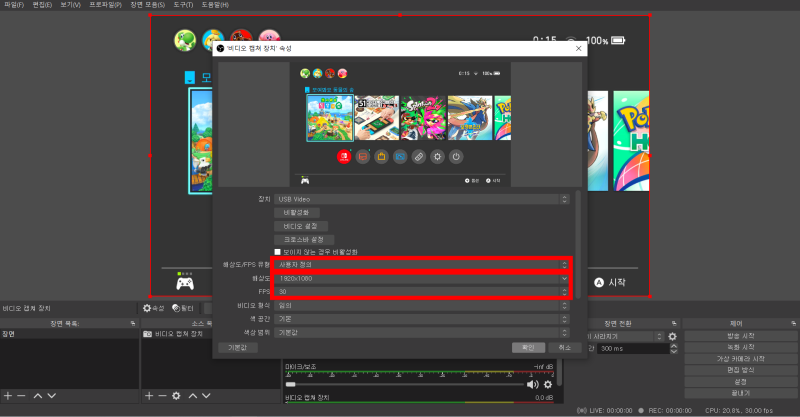Click the camera icon of 비디오 캡쳐 장치 source
This screenshot has height=417, width=800.
click(147, 334)
